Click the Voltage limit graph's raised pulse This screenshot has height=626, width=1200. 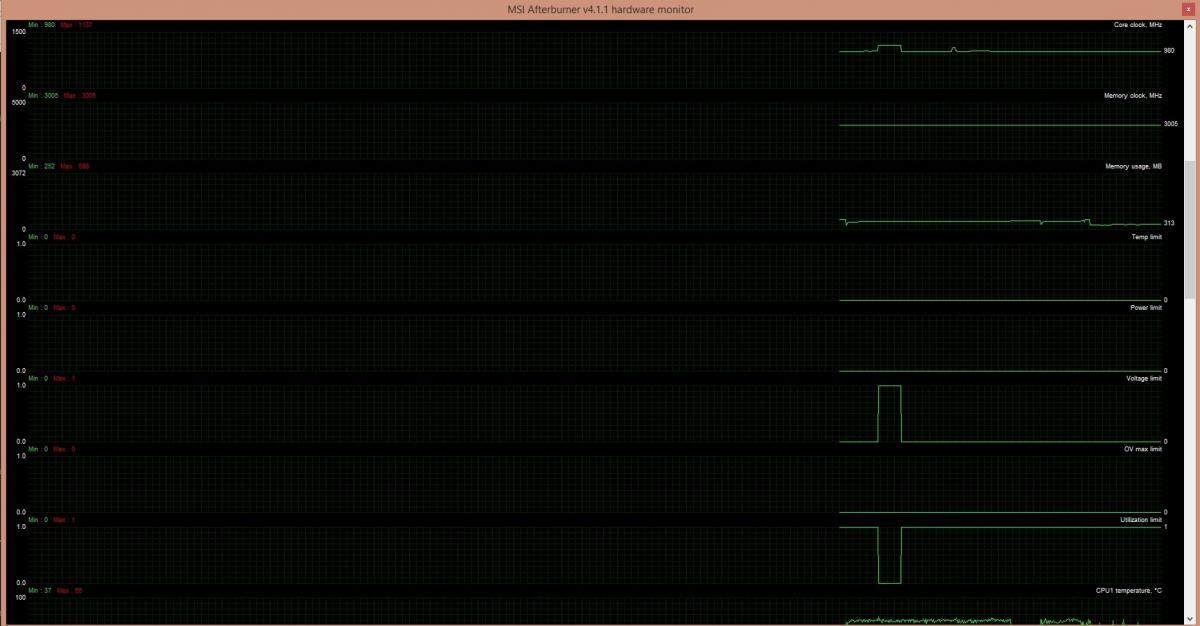pos(889,412)
